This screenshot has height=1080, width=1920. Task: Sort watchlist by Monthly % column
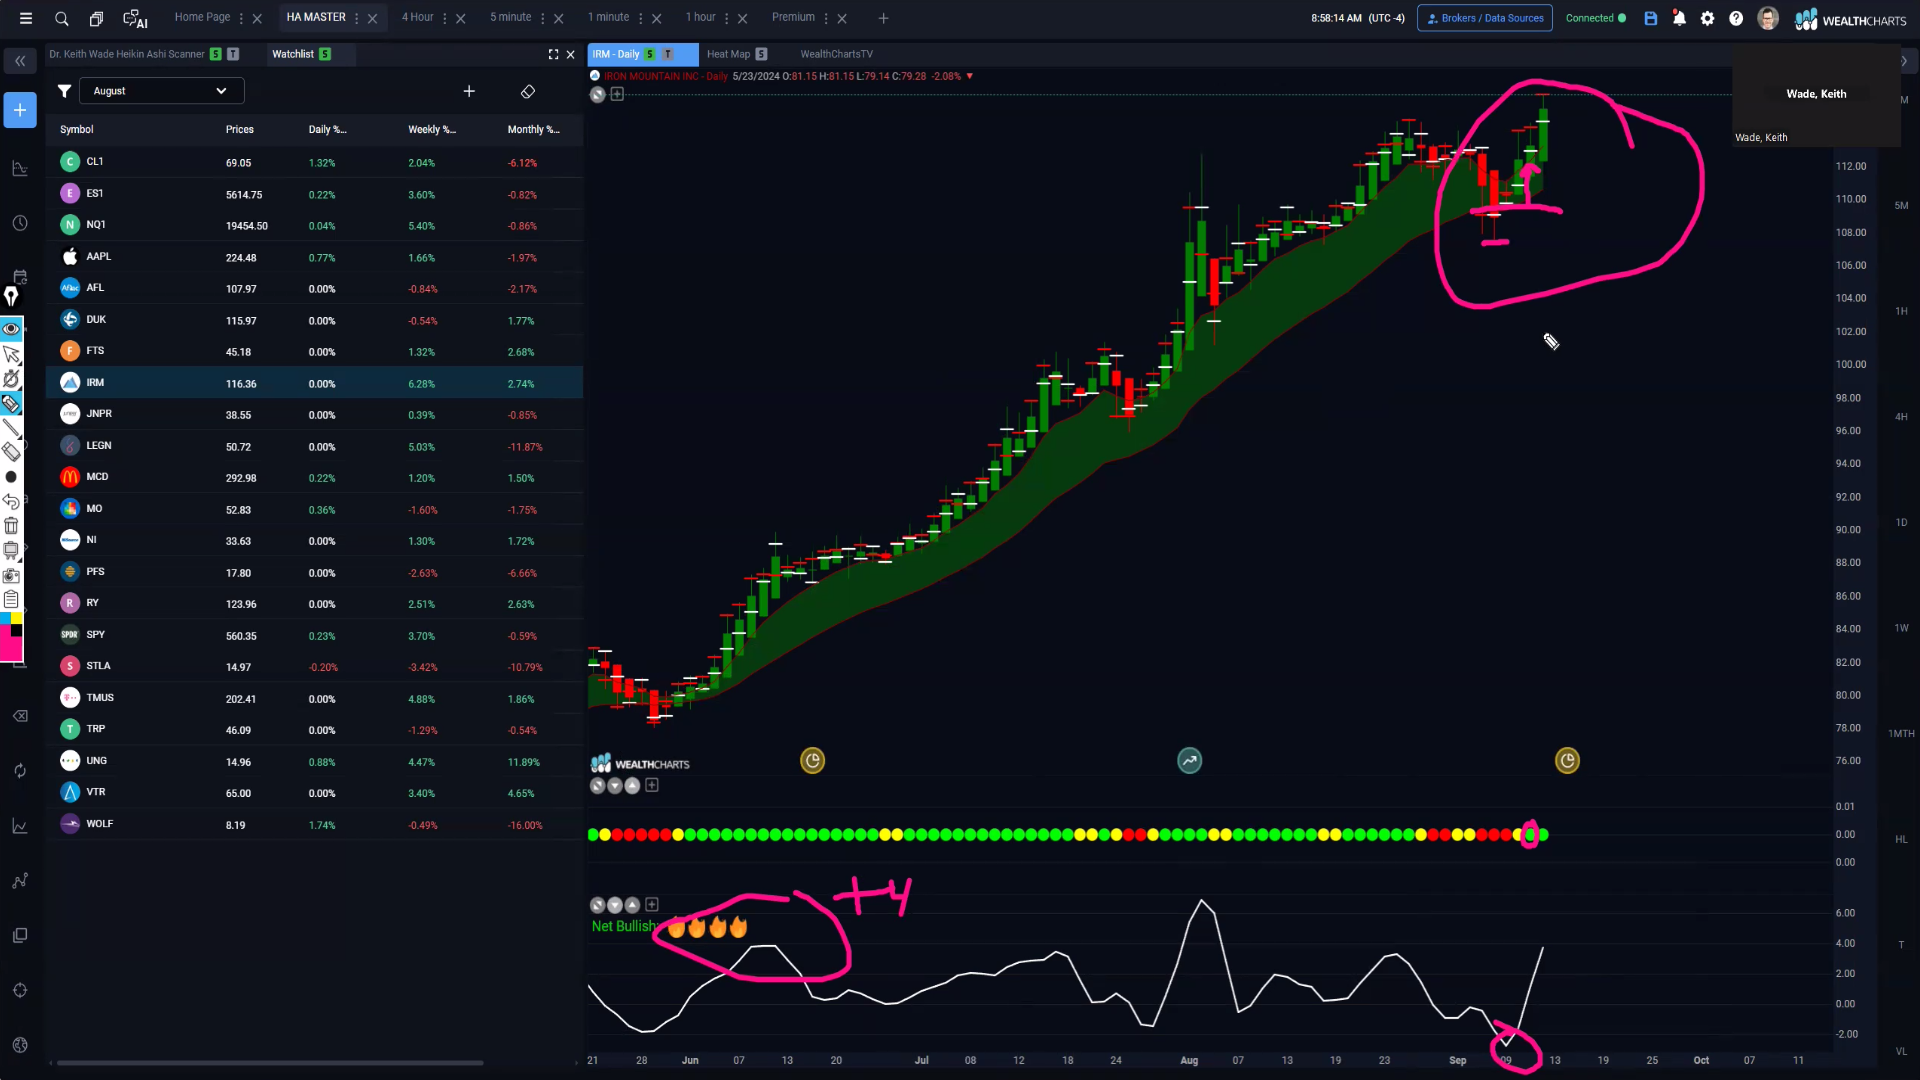[x=533, y=129]
